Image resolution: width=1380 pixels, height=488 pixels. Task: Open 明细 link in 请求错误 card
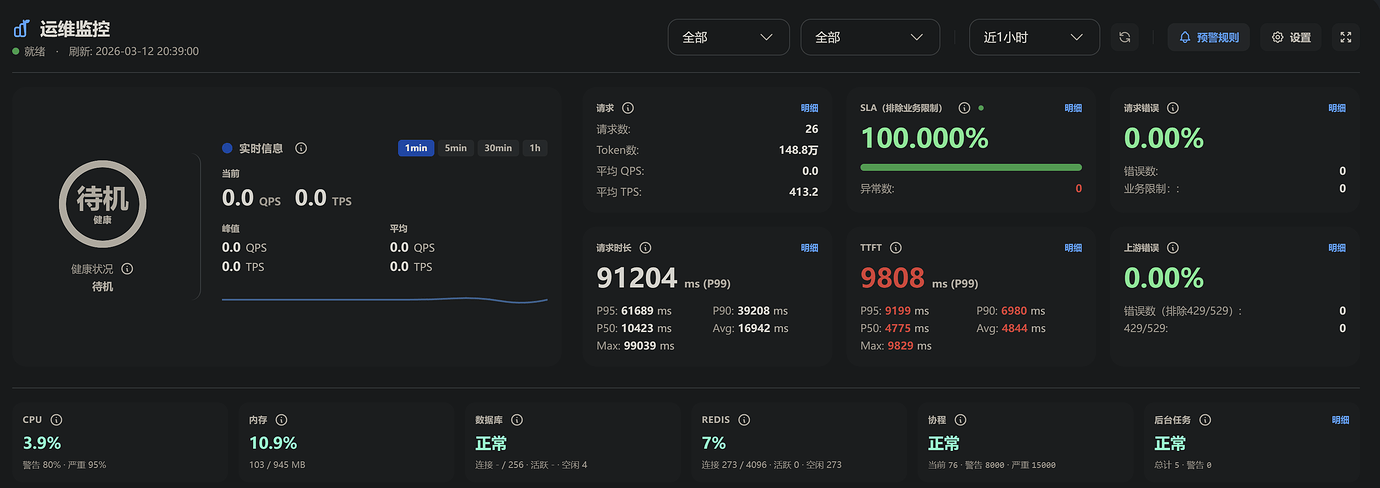1337,108
